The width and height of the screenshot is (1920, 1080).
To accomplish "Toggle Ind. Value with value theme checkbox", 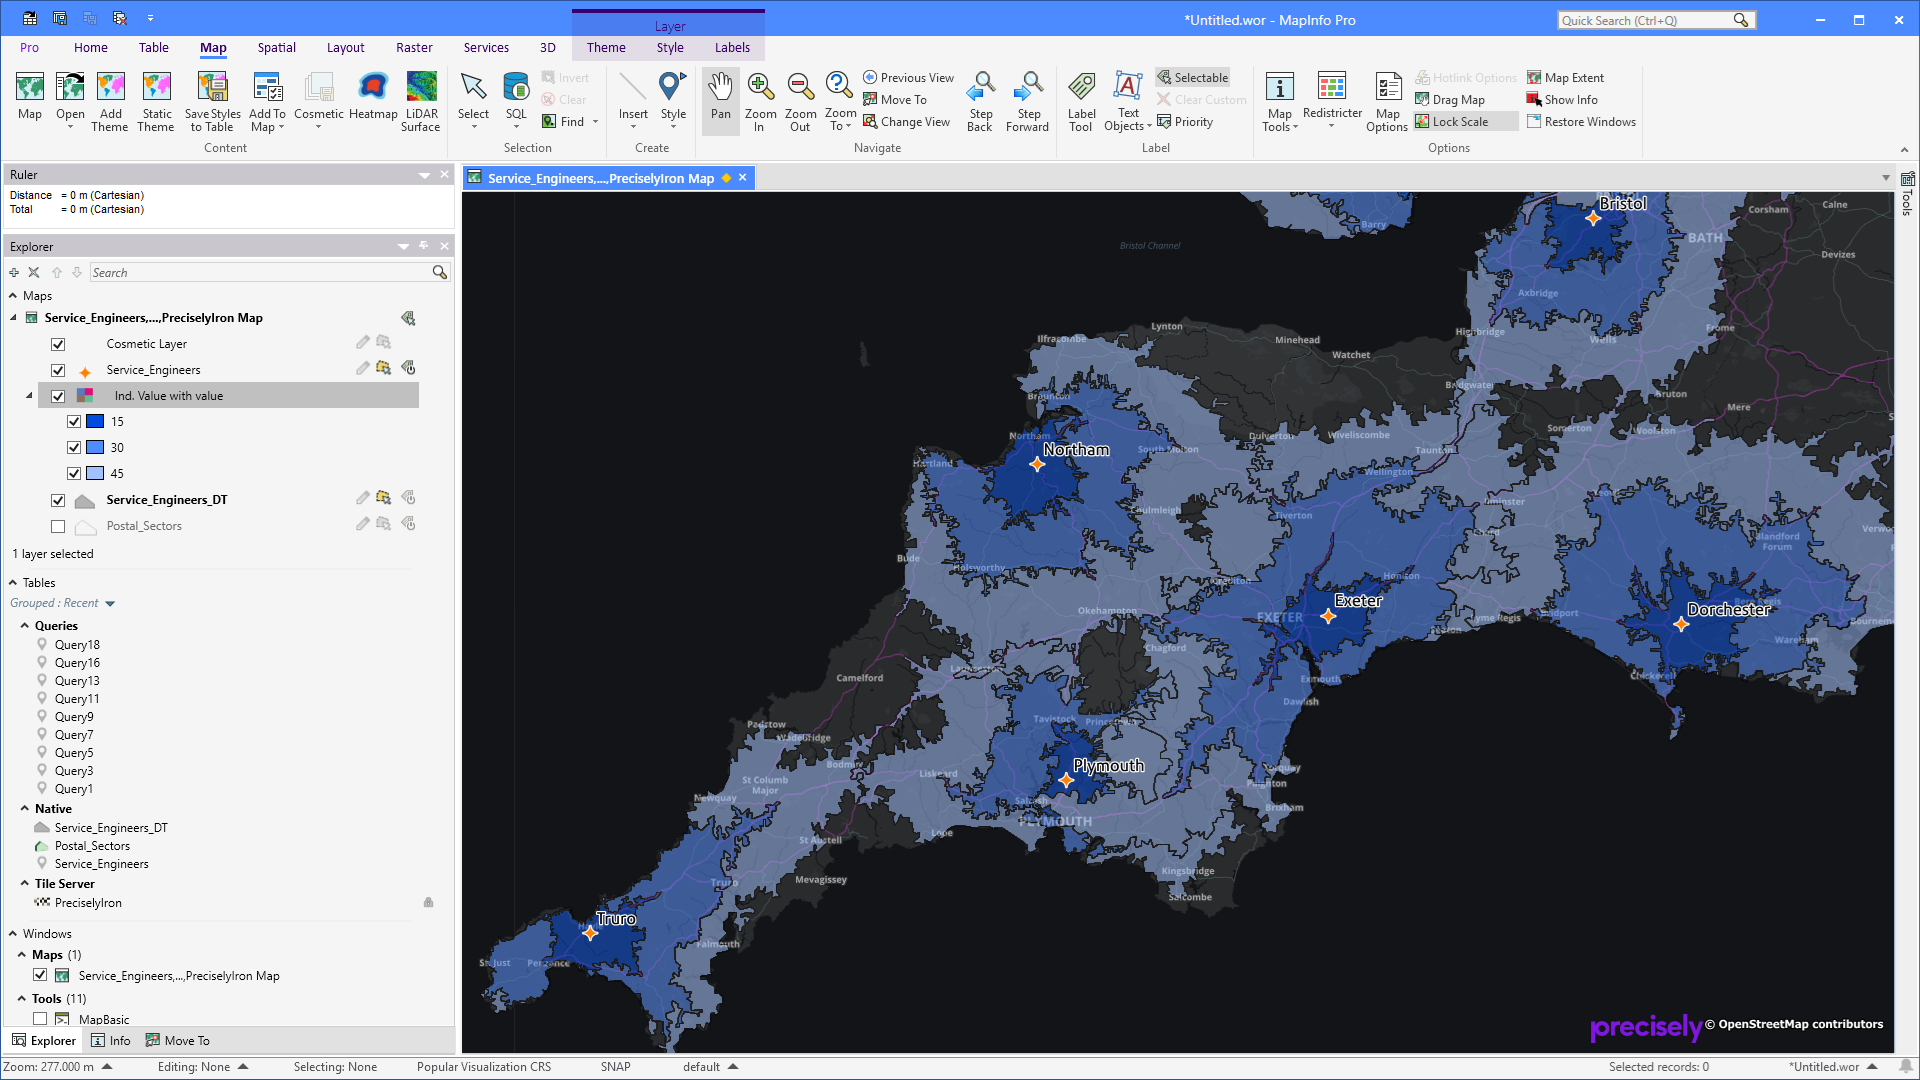I will (x=58, y=396).
